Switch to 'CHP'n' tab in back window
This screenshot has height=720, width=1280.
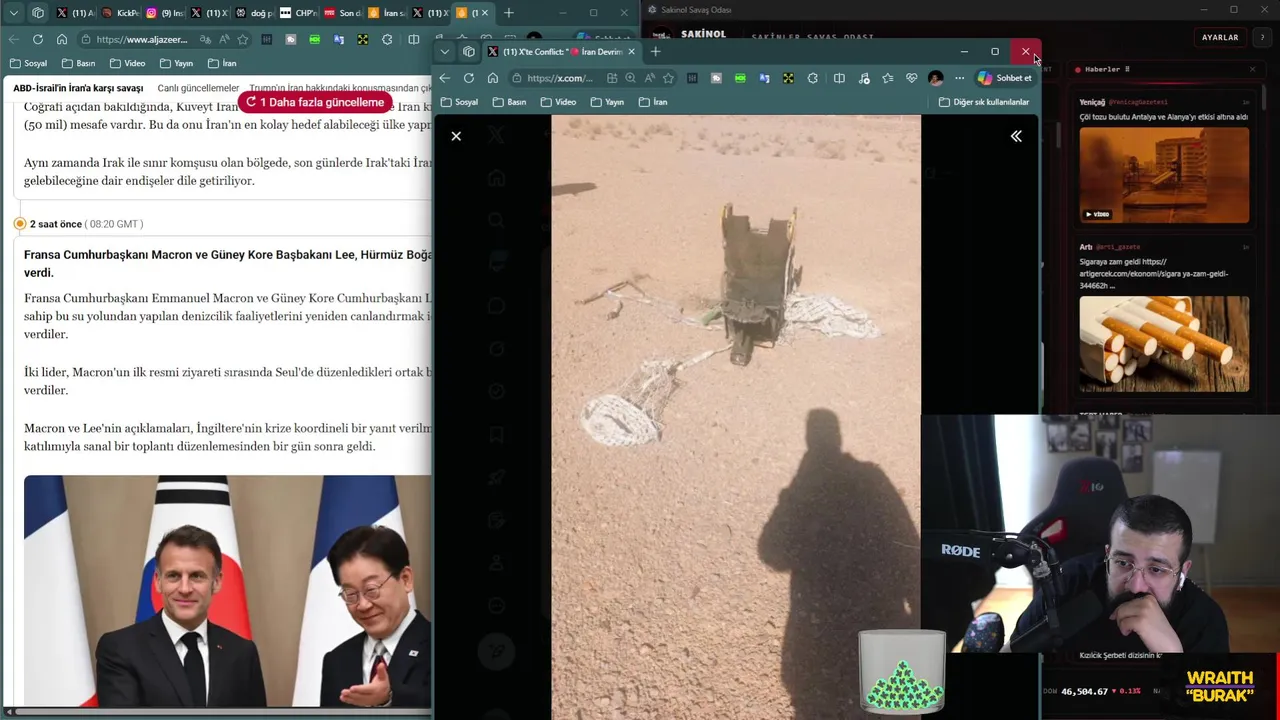[x=299, y=13]
